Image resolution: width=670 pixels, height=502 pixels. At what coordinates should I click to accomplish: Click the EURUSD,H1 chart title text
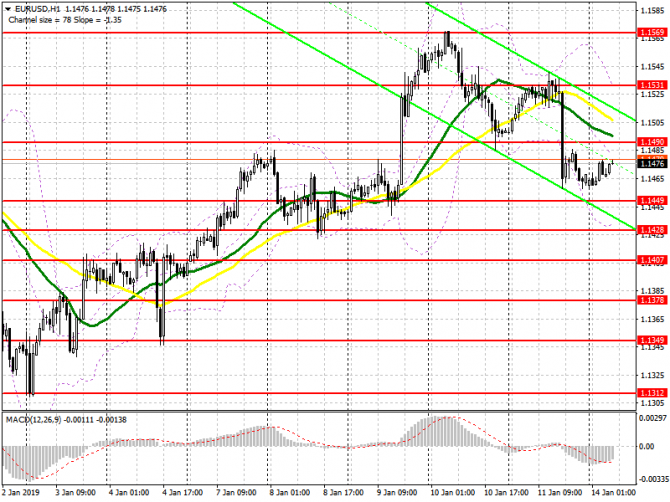tap(39, 9)
